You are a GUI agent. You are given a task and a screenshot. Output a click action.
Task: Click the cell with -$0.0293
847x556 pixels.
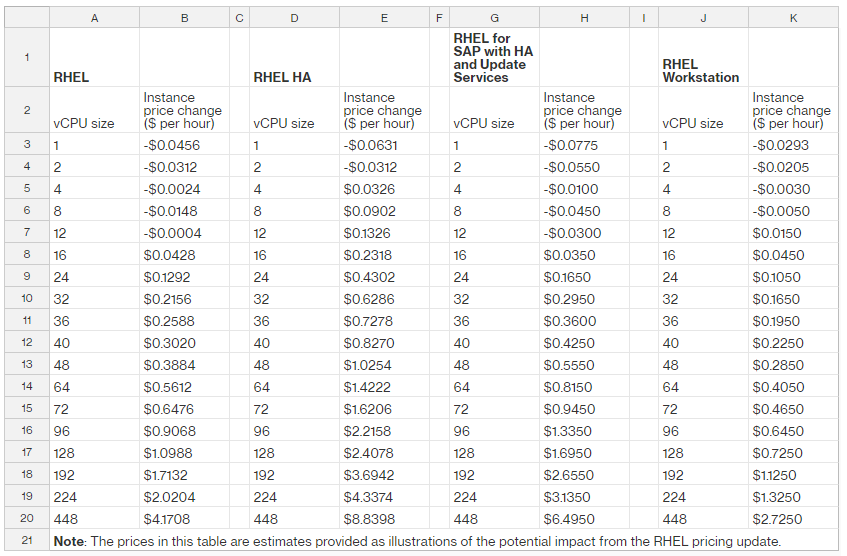(793, 145)
